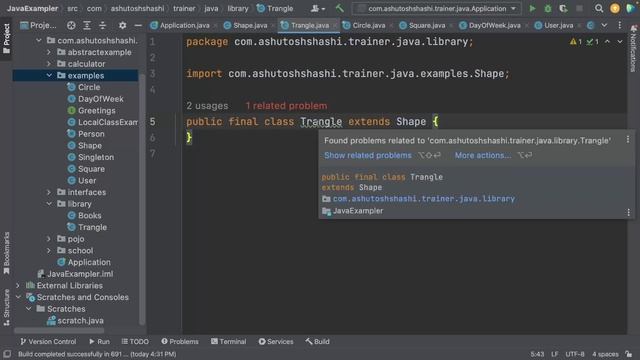Click Show related problems link
The width and height of the screenshot is (640, 360).
(x=368, y=155)
